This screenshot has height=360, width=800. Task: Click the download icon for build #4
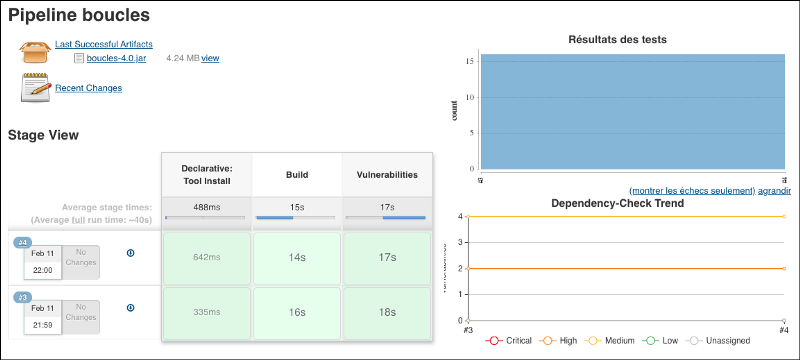[x=130, y=253]
